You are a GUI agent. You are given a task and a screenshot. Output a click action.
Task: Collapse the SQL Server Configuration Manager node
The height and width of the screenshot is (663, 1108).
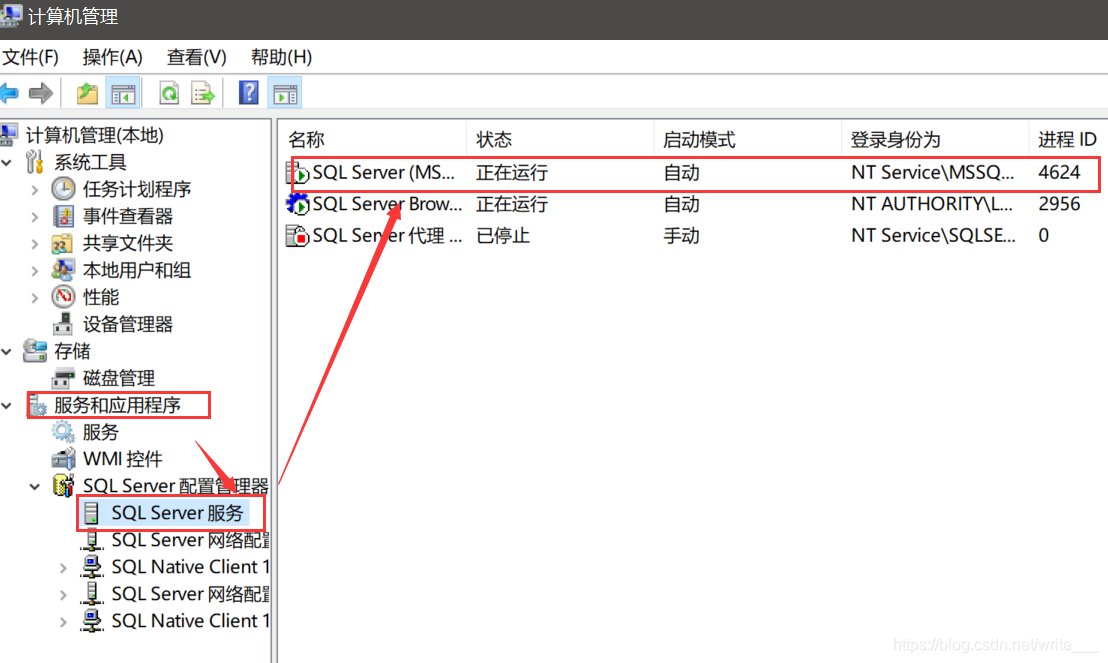[x=35, y=486]
